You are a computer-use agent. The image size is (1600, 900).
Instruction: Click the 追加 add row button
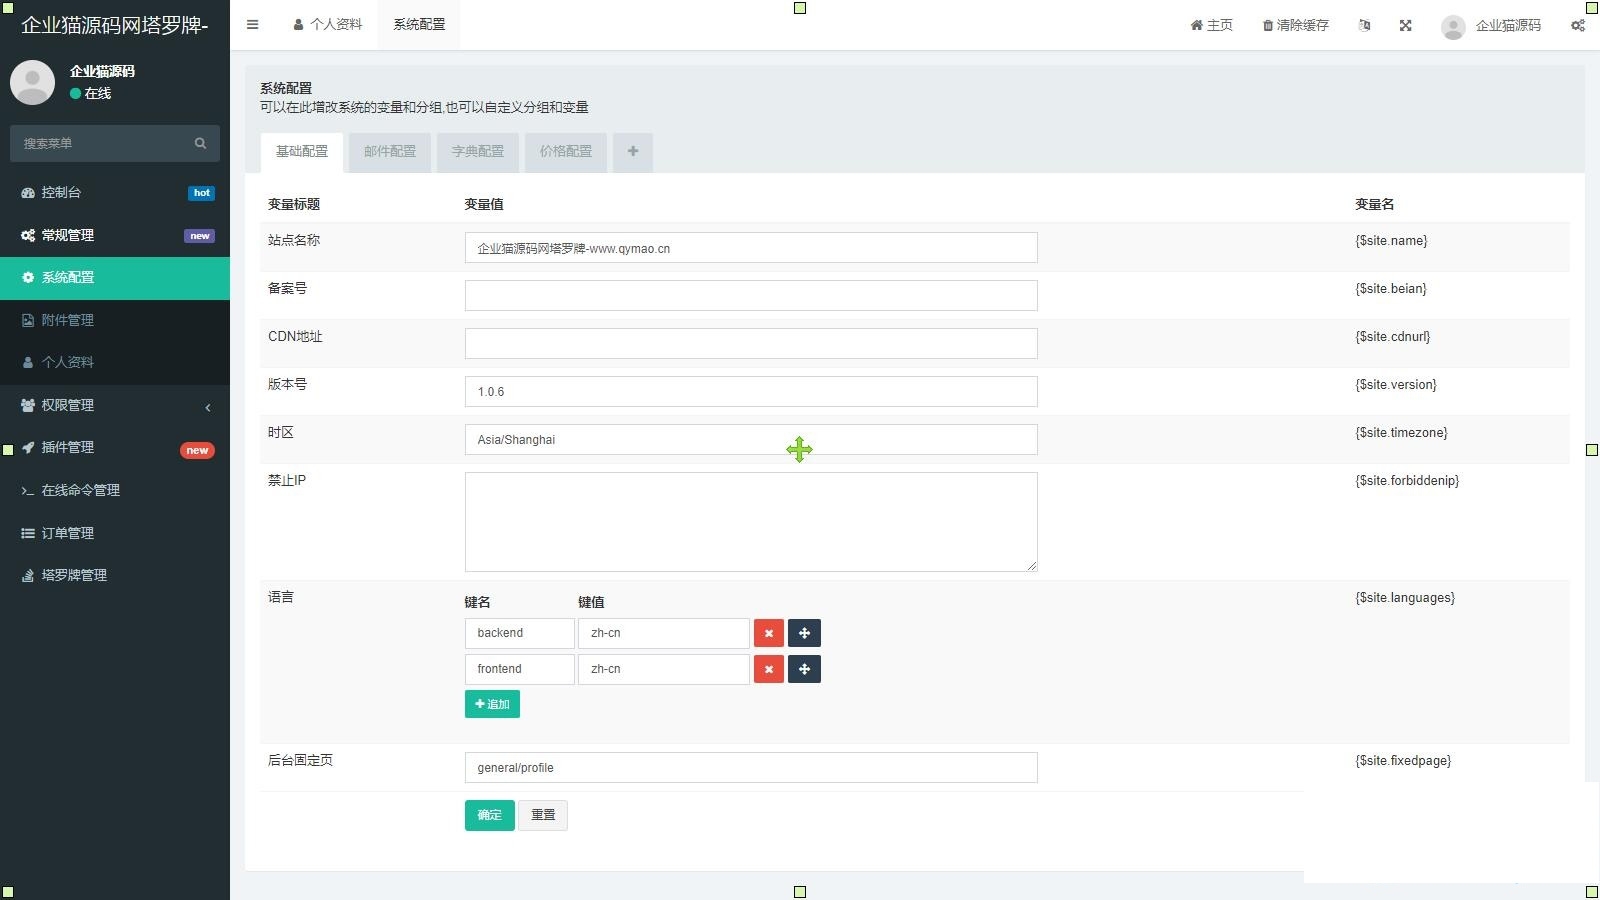(x=492, y=704)
